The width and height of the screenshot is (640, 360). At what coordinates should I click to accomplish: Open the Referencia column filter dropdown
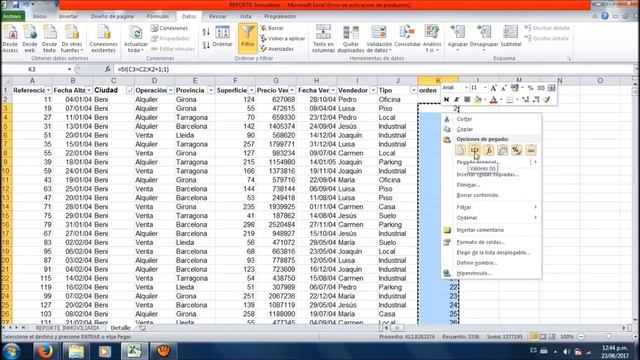(48, 90)
